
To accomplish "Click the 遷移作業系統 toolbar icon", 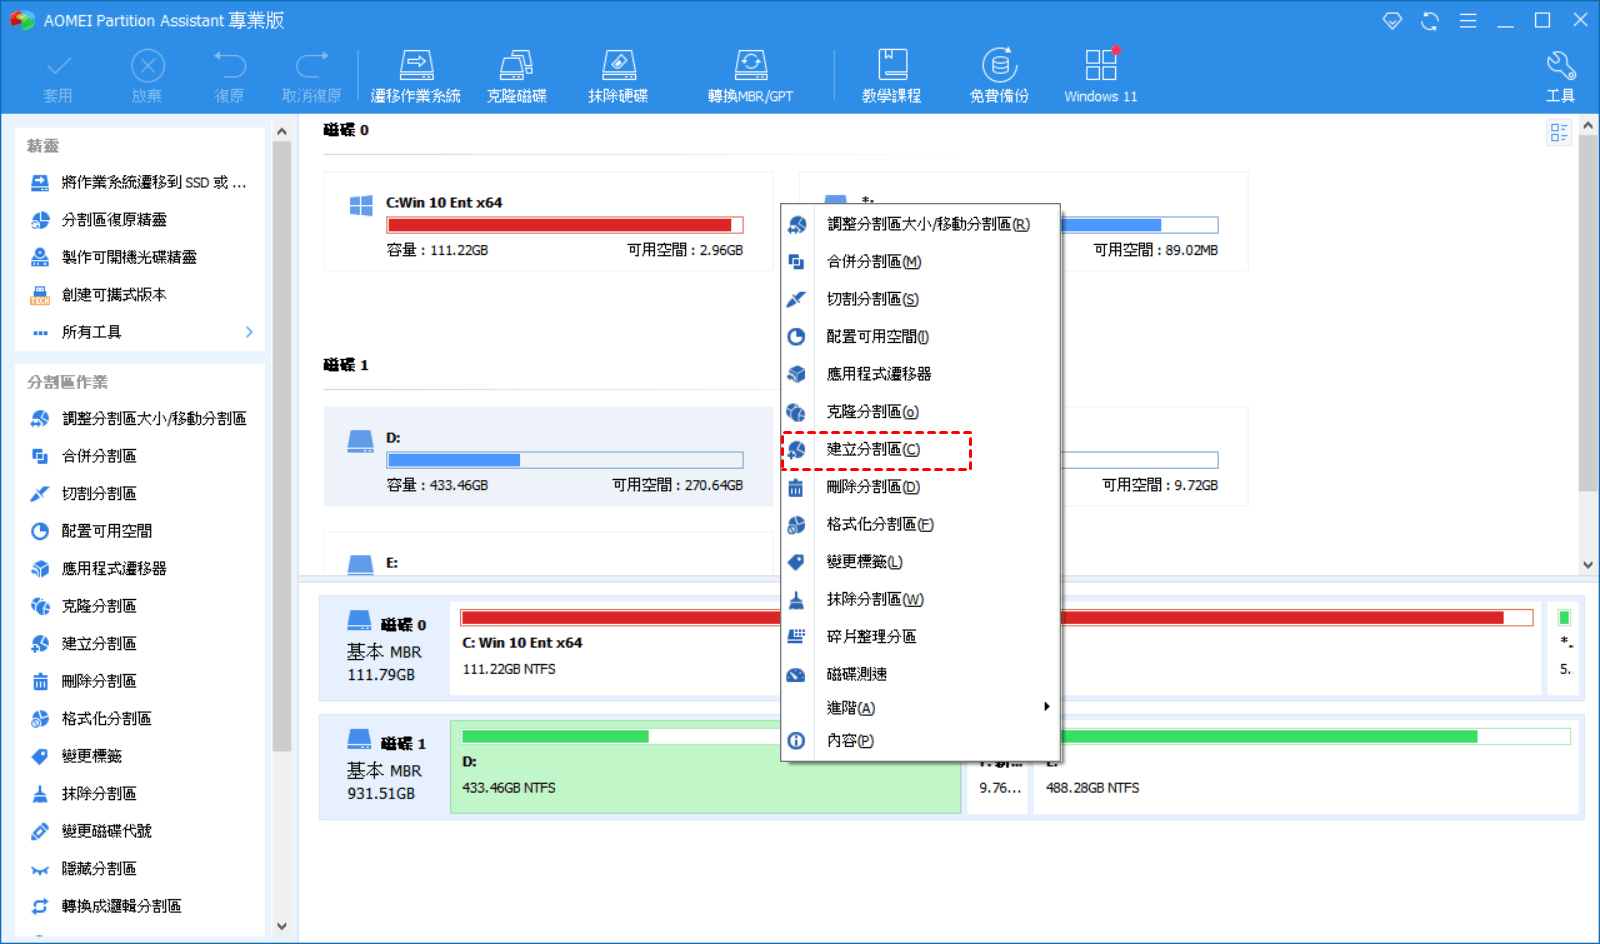I will tap(416, 77).
